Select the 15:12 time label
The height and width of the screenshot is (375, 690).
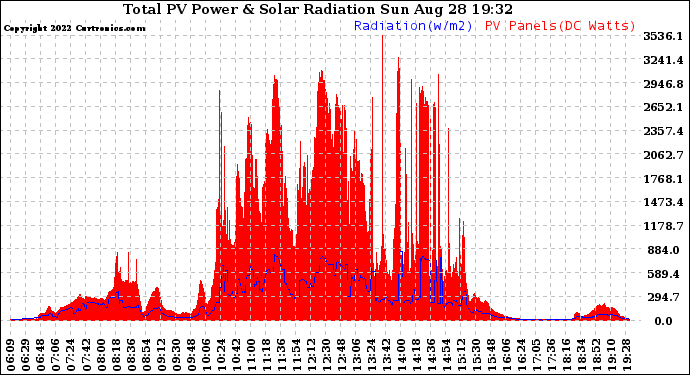(462, 355)
